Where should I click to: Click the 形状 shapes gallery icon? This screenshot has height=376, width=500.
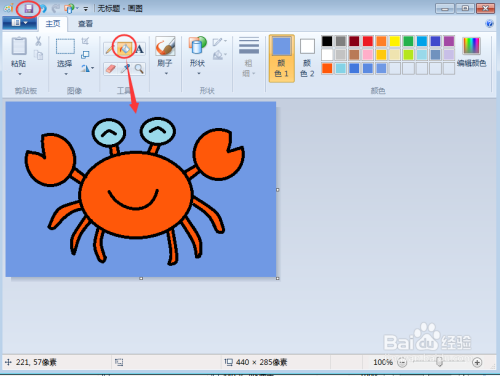[x=197, y=46]
